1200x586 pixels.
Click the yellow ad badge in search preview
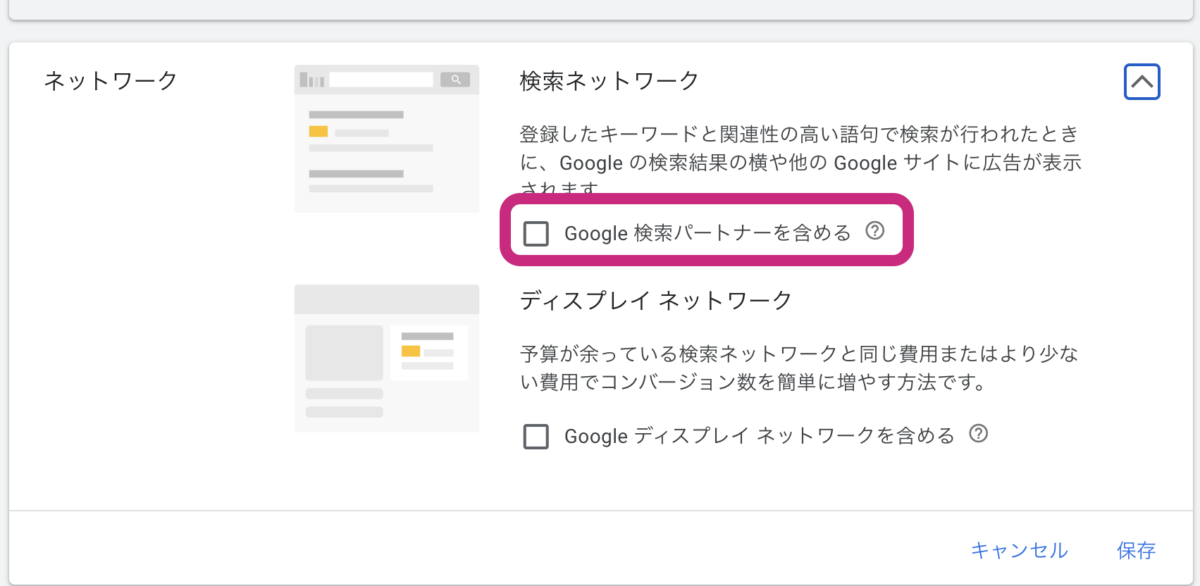(319, 130)
